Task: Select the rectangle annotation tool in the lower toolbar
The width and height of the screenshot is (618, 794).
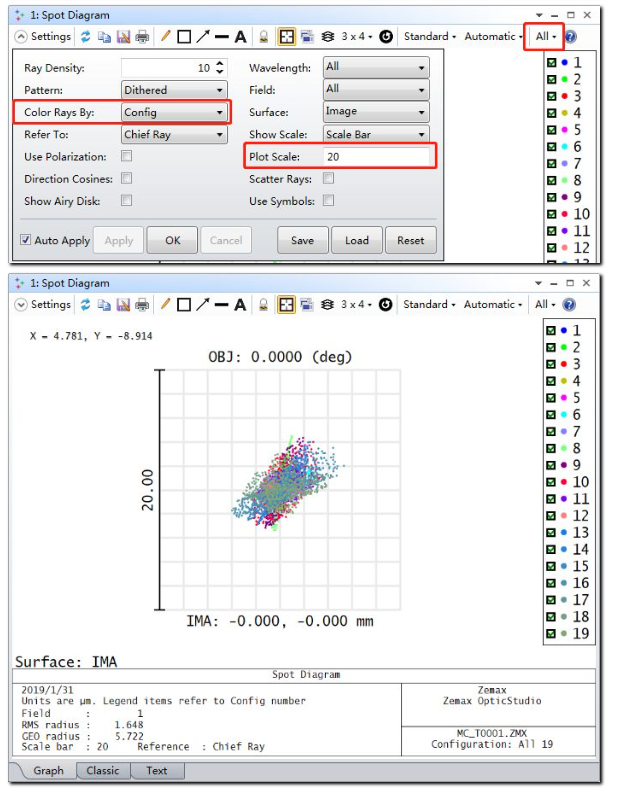Action: pyautogui.click(x=184, y=305)
